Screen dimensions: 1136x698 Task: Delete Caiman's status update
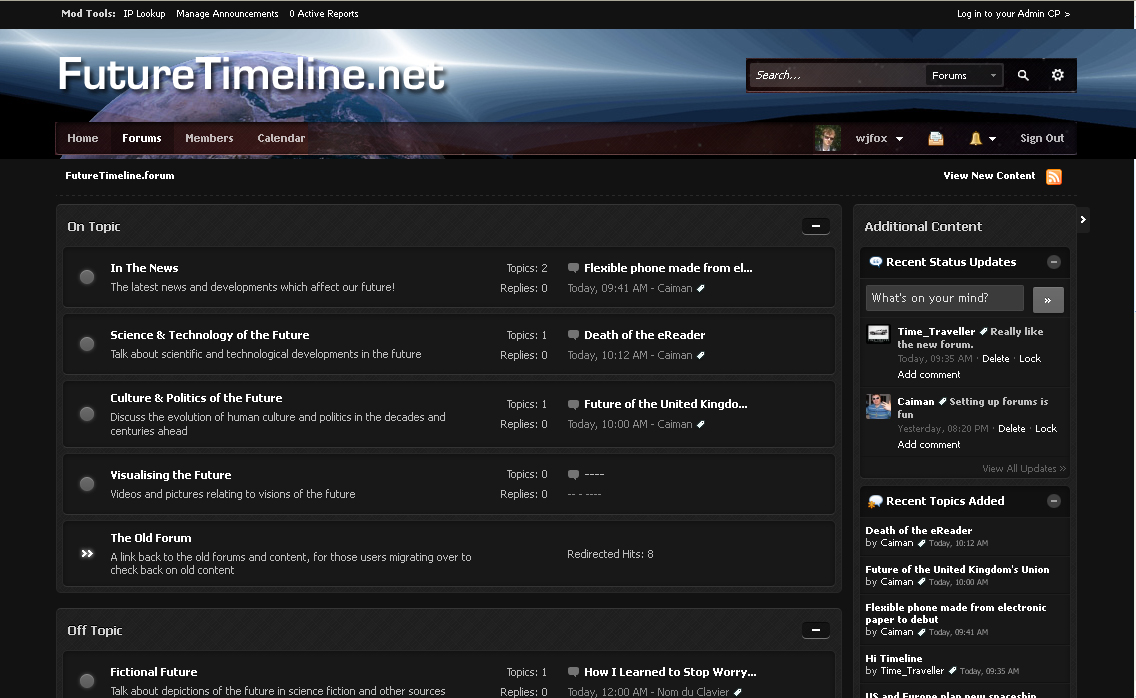[1011, 429]
